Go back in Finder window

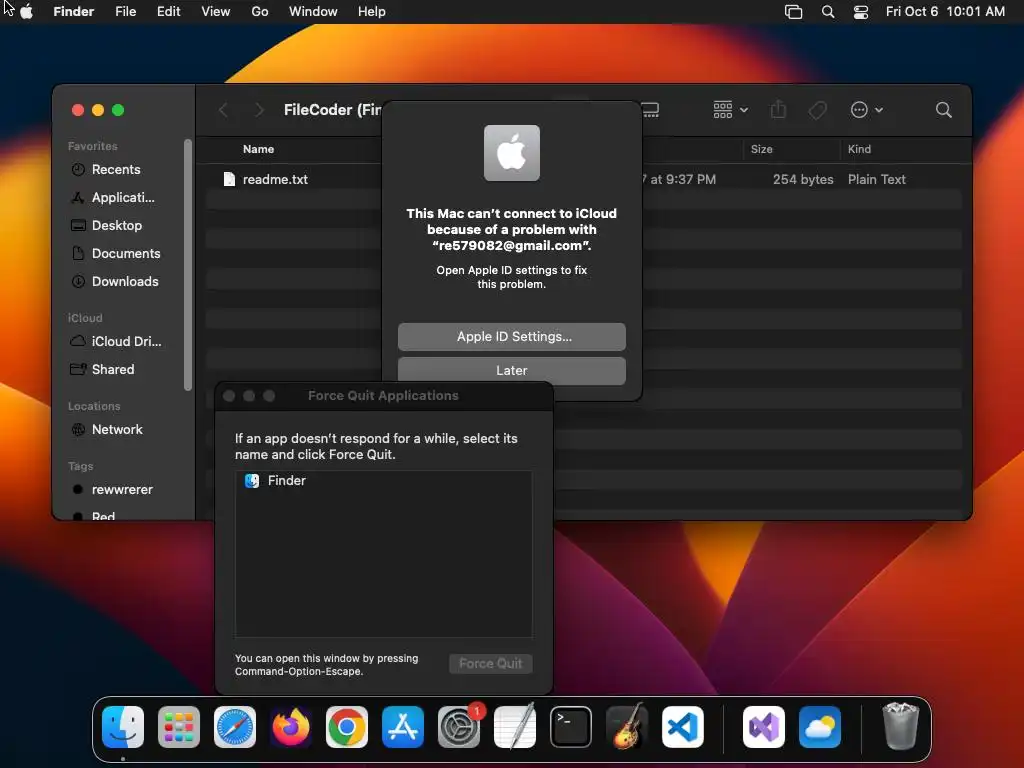[x=223, y=110]
